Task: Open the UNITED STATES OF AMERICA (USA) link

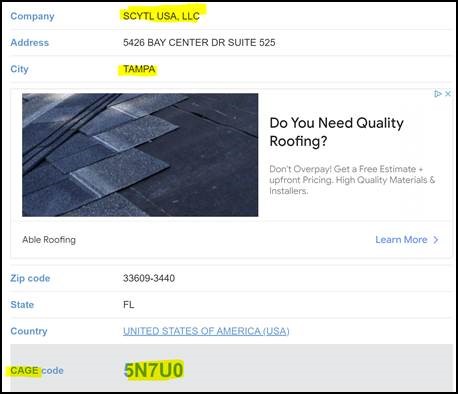Action: tap(206, 331)
